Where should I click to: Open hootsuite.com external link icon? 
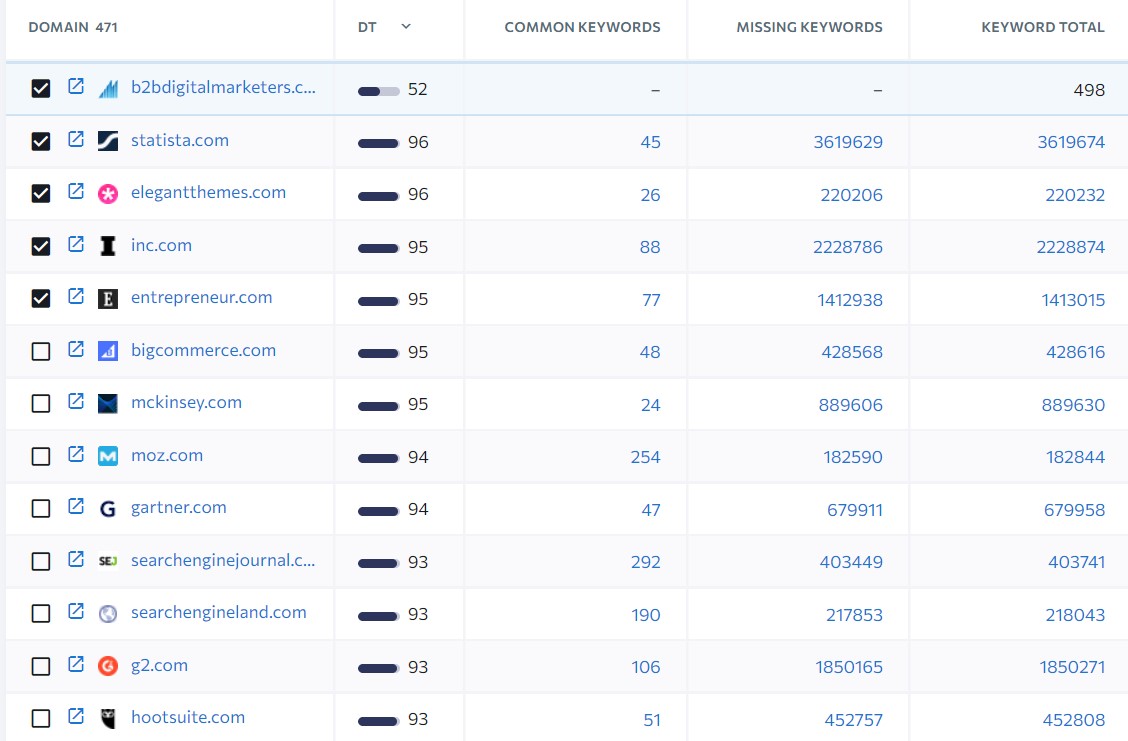pyautogui.click(x=76, y=717)
